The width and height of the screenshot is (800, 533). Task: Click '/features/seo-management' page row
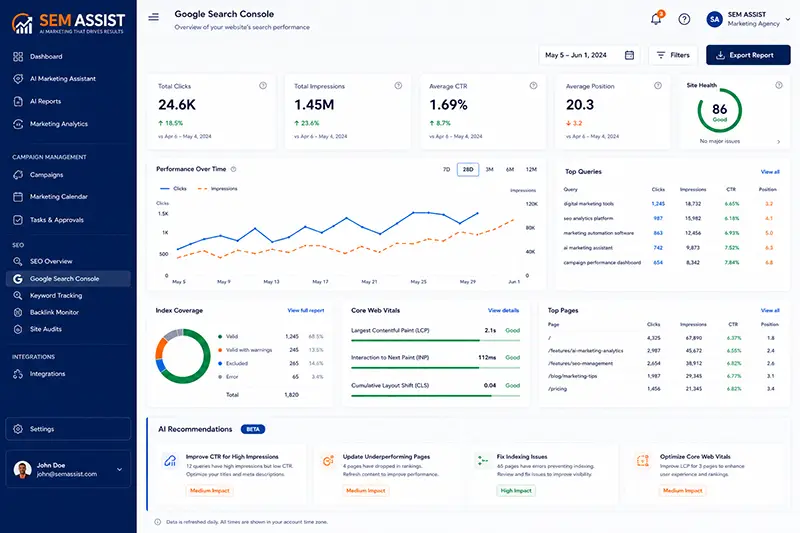point(663,364)
